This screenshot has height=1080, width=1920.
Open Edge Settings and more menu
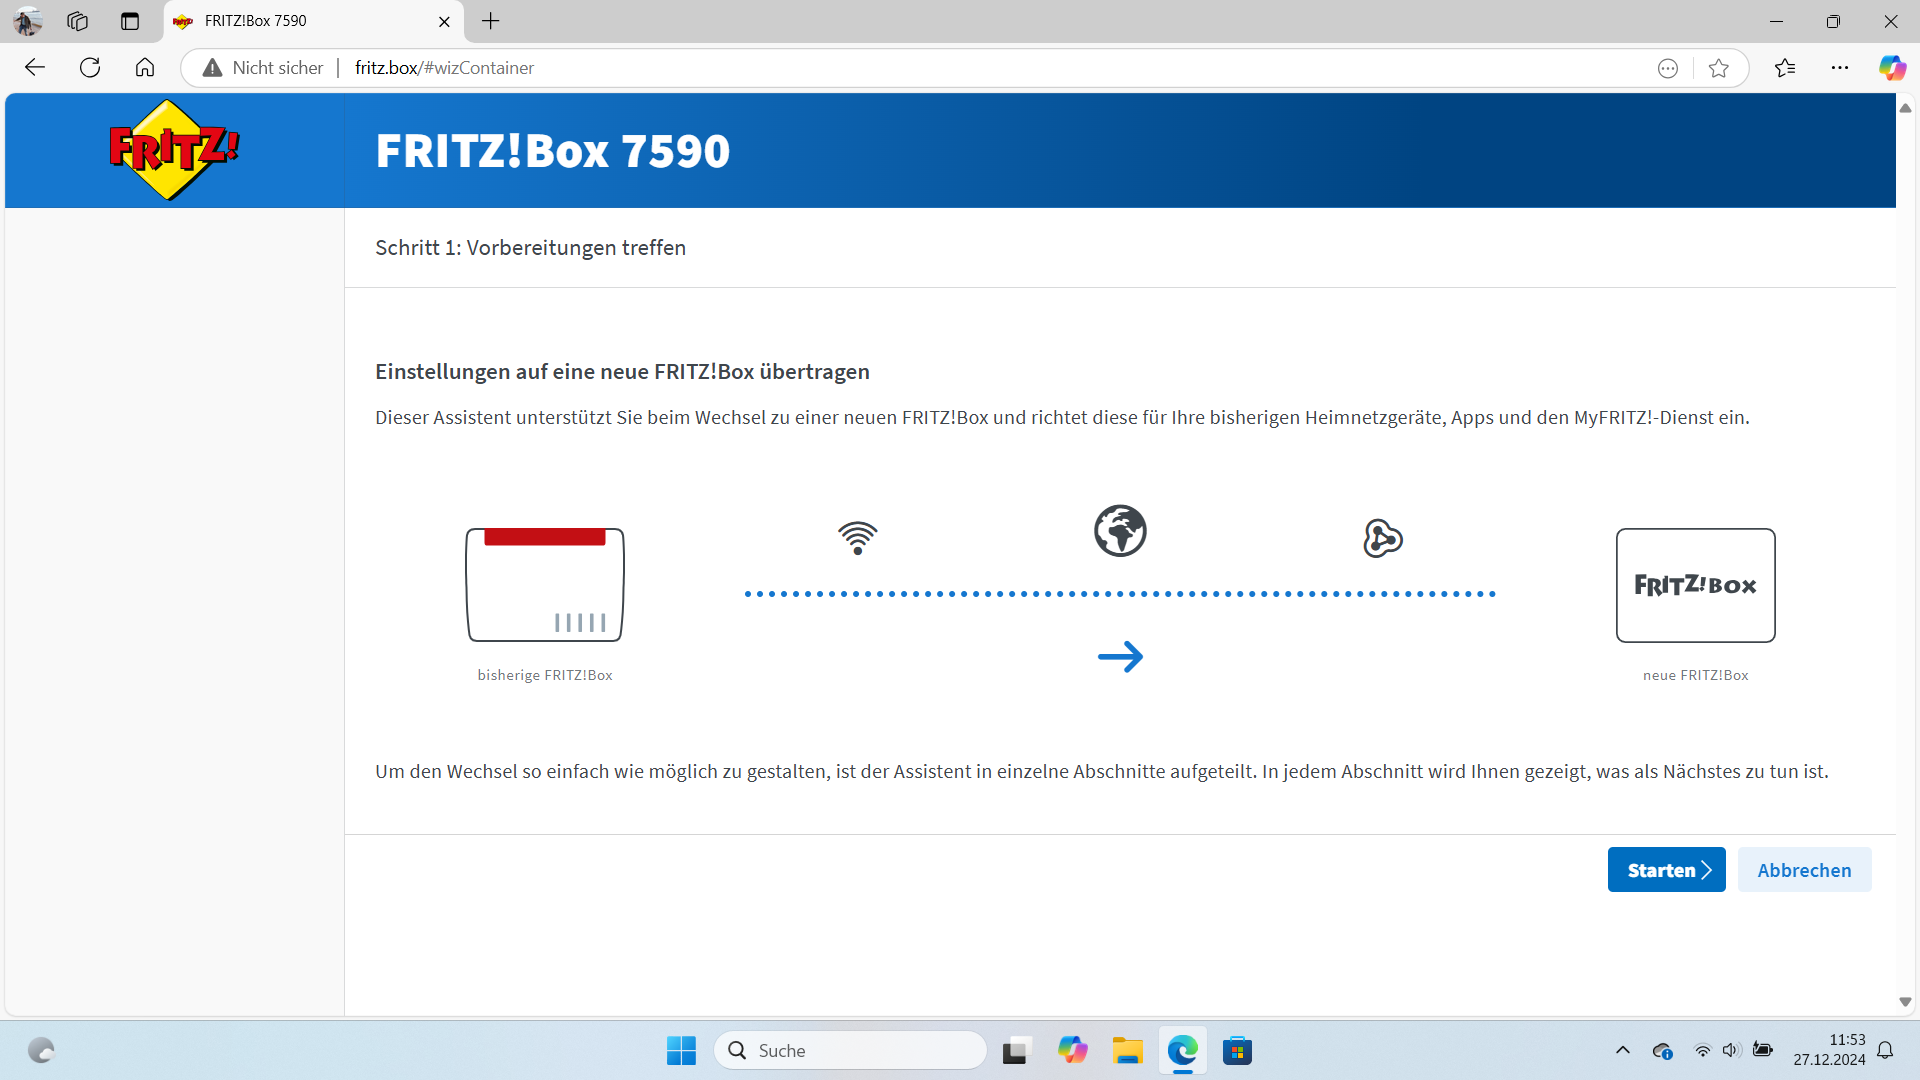pos(1839,68)
